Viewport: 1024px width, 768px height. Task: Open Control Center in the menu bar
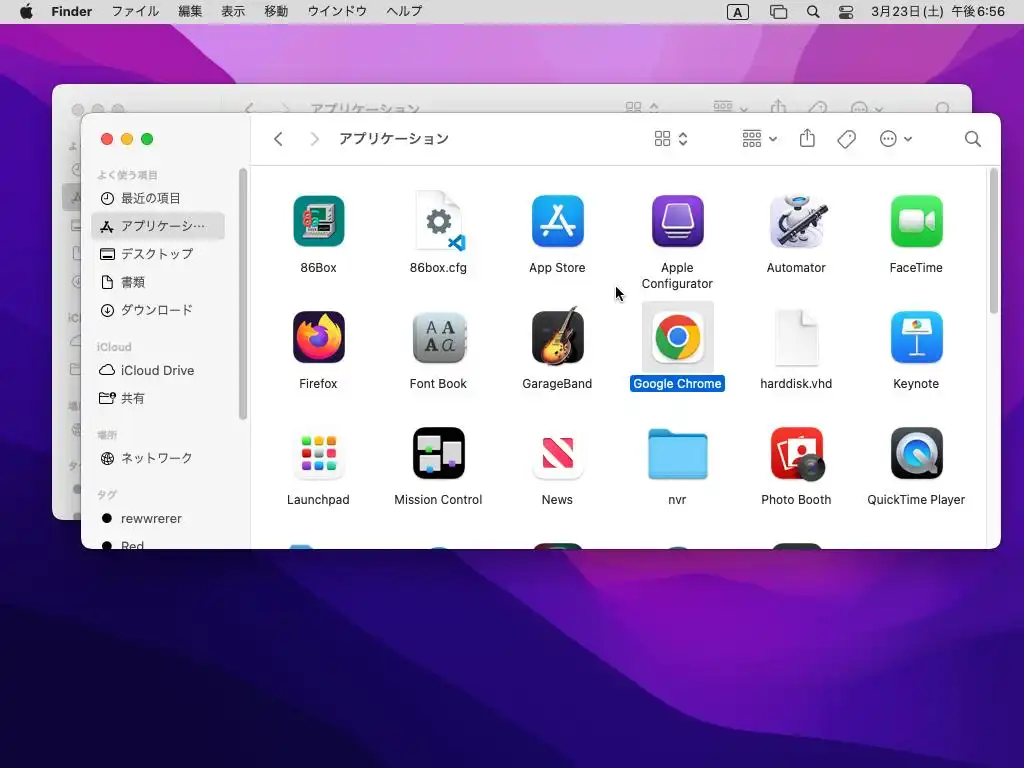coord(846,12)
